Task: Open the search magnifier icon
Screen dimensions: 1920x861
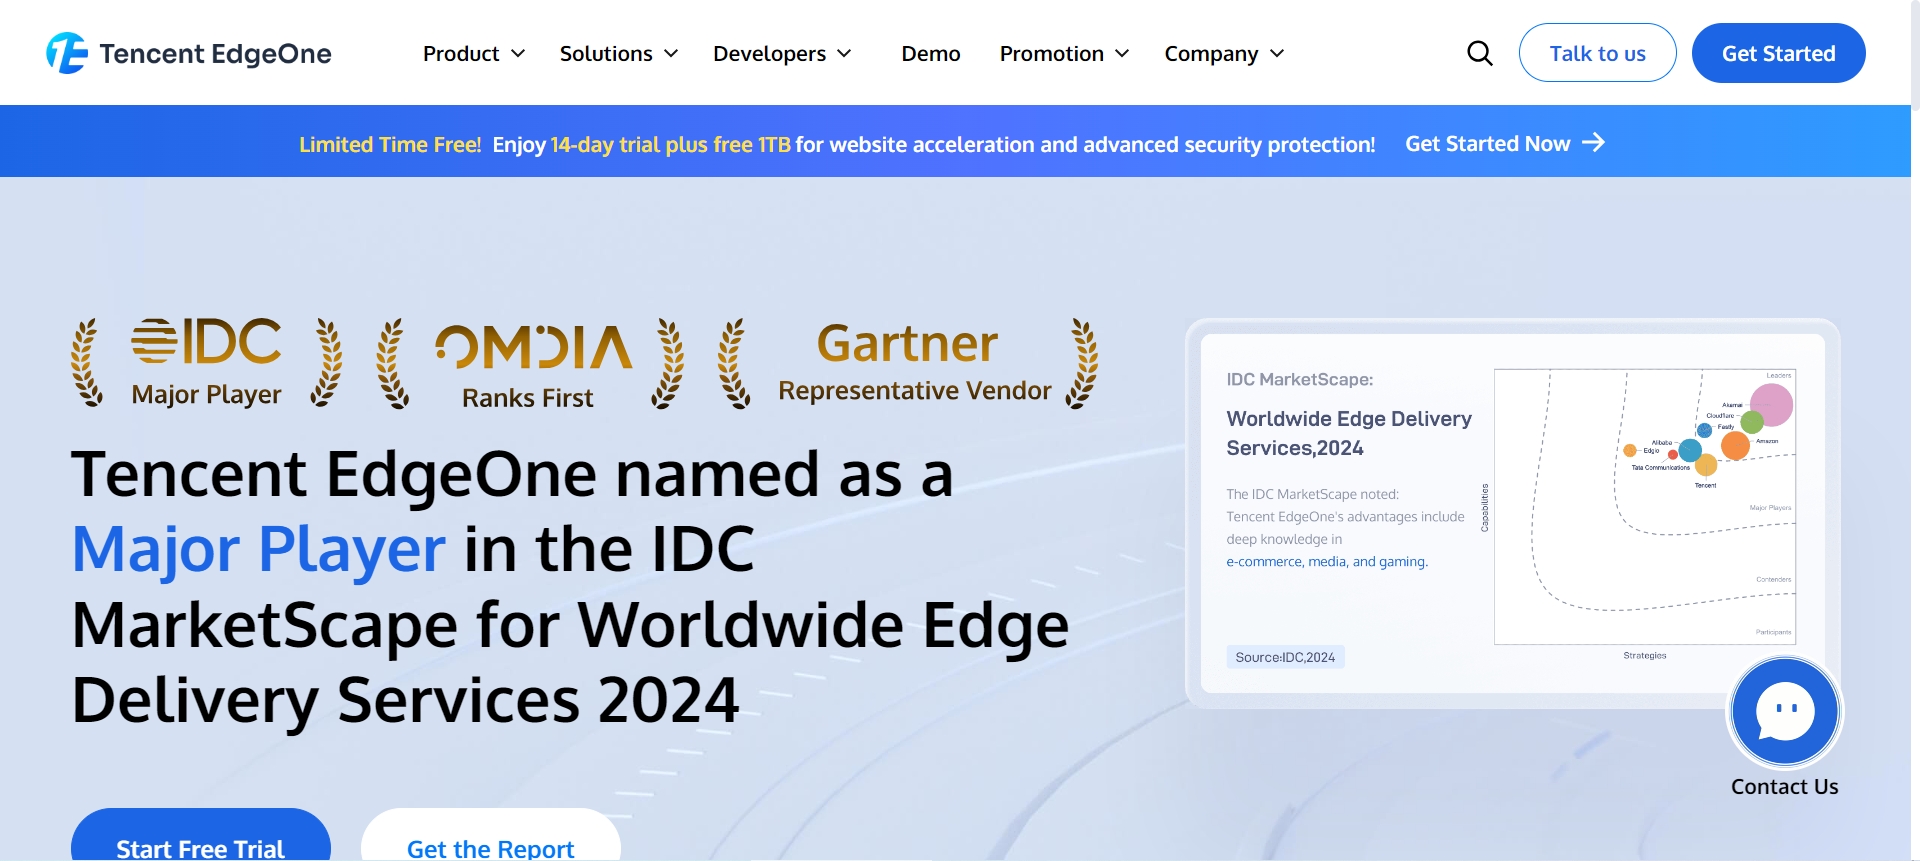Action: click(x=1480, y=53)
